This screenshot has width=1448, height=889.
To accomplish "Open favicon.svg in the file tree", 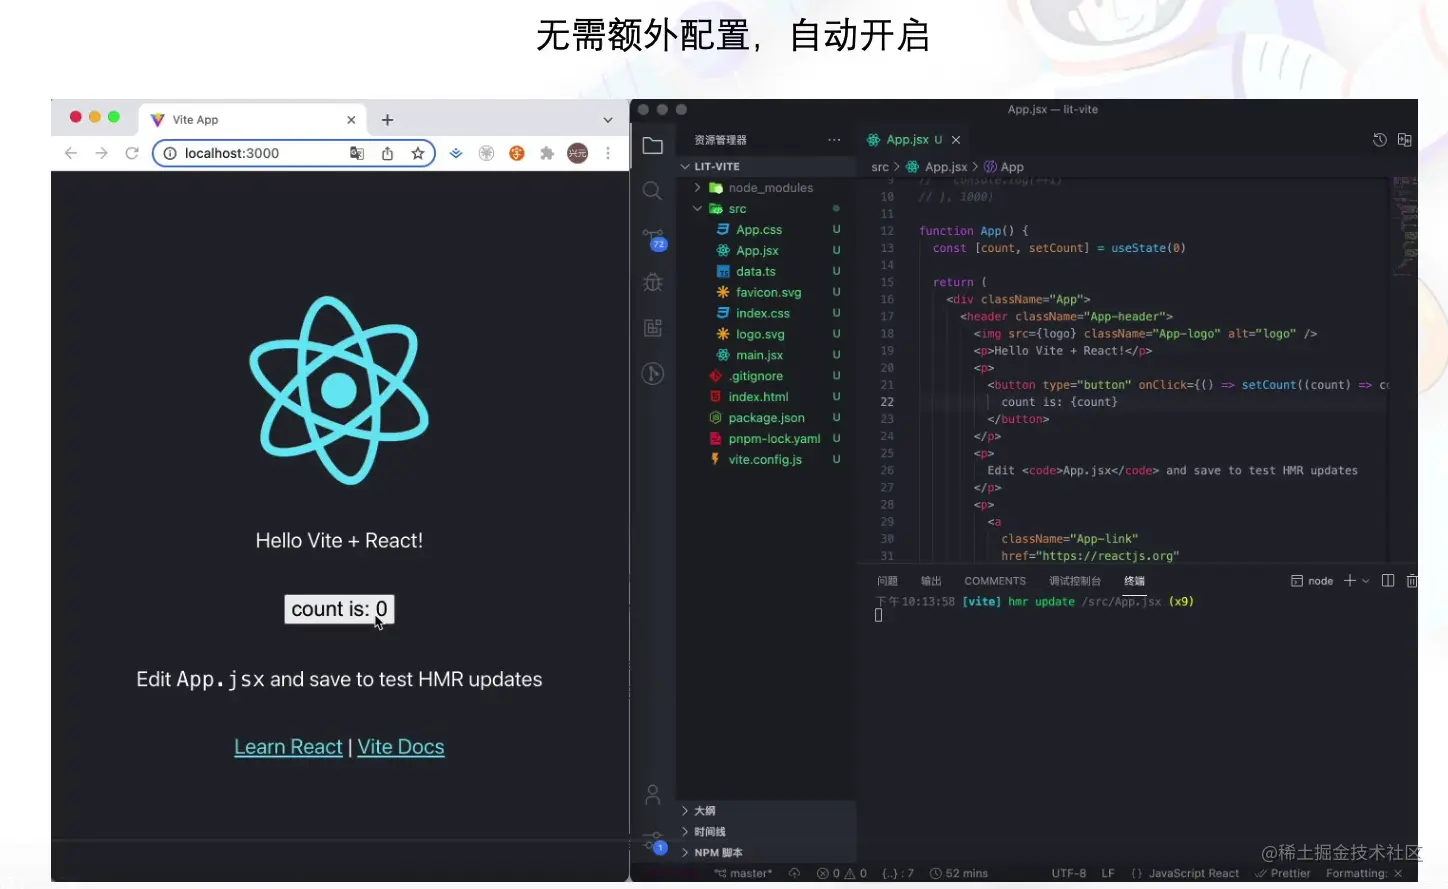I will [x=768, y=293].
